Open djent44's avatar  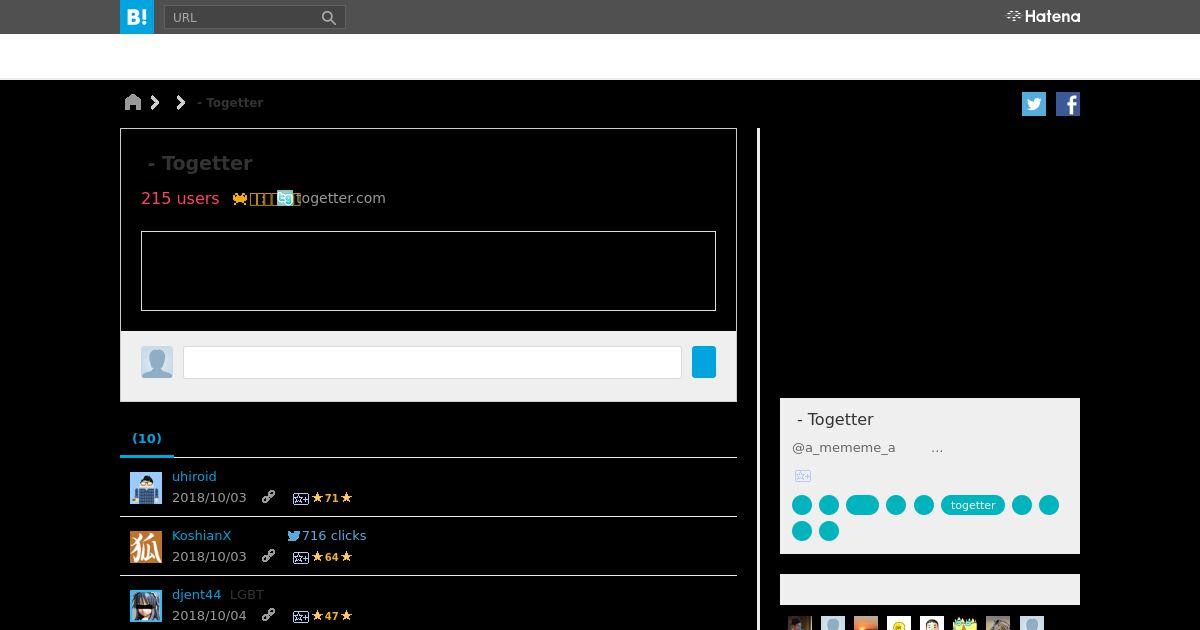146,606
